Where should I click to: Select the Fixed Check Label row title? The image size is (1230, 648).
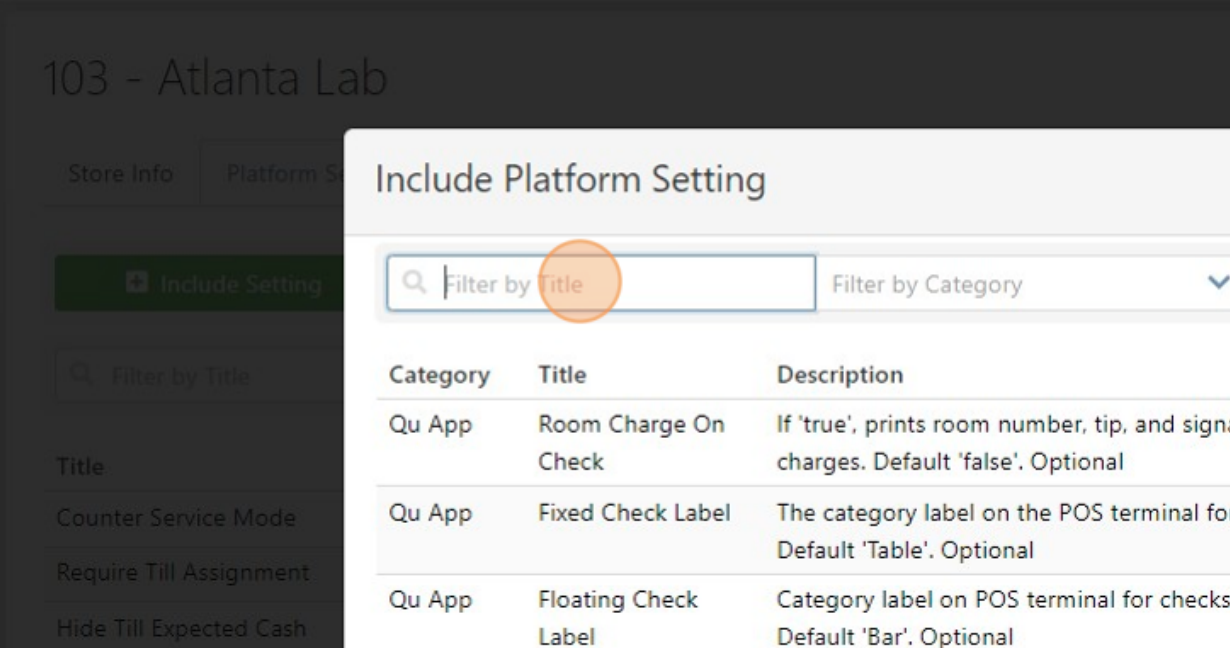click(x=634, y=513)
